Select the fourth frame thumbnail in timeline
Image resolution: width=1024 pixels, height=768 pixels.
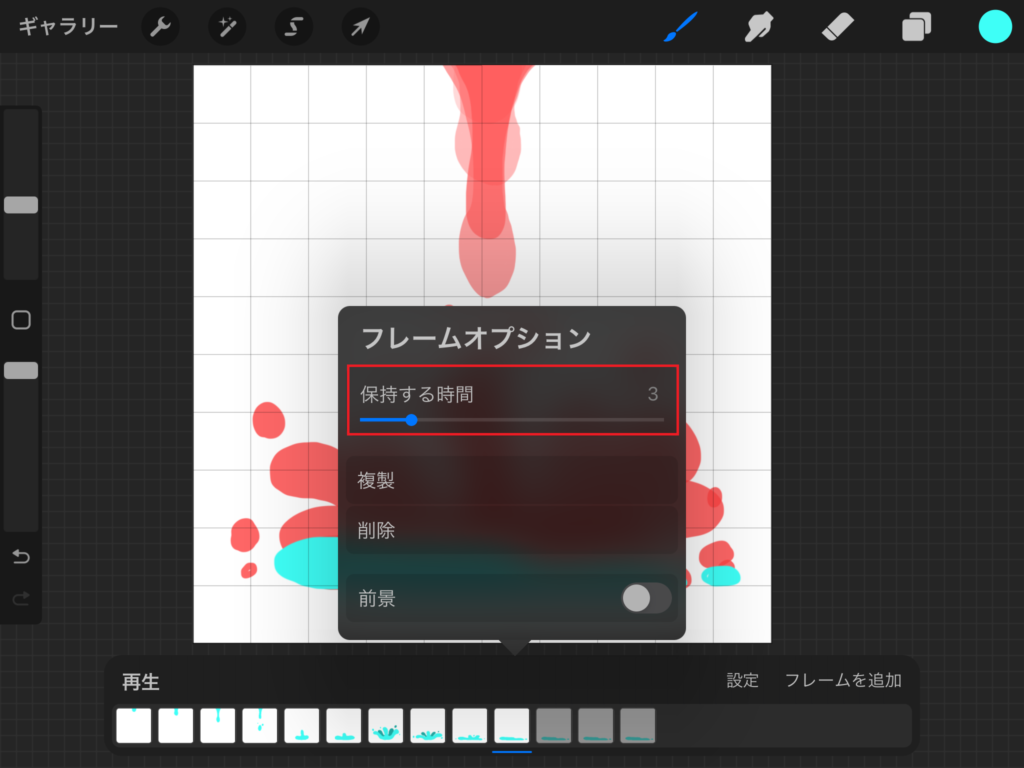tap(260, 726)
